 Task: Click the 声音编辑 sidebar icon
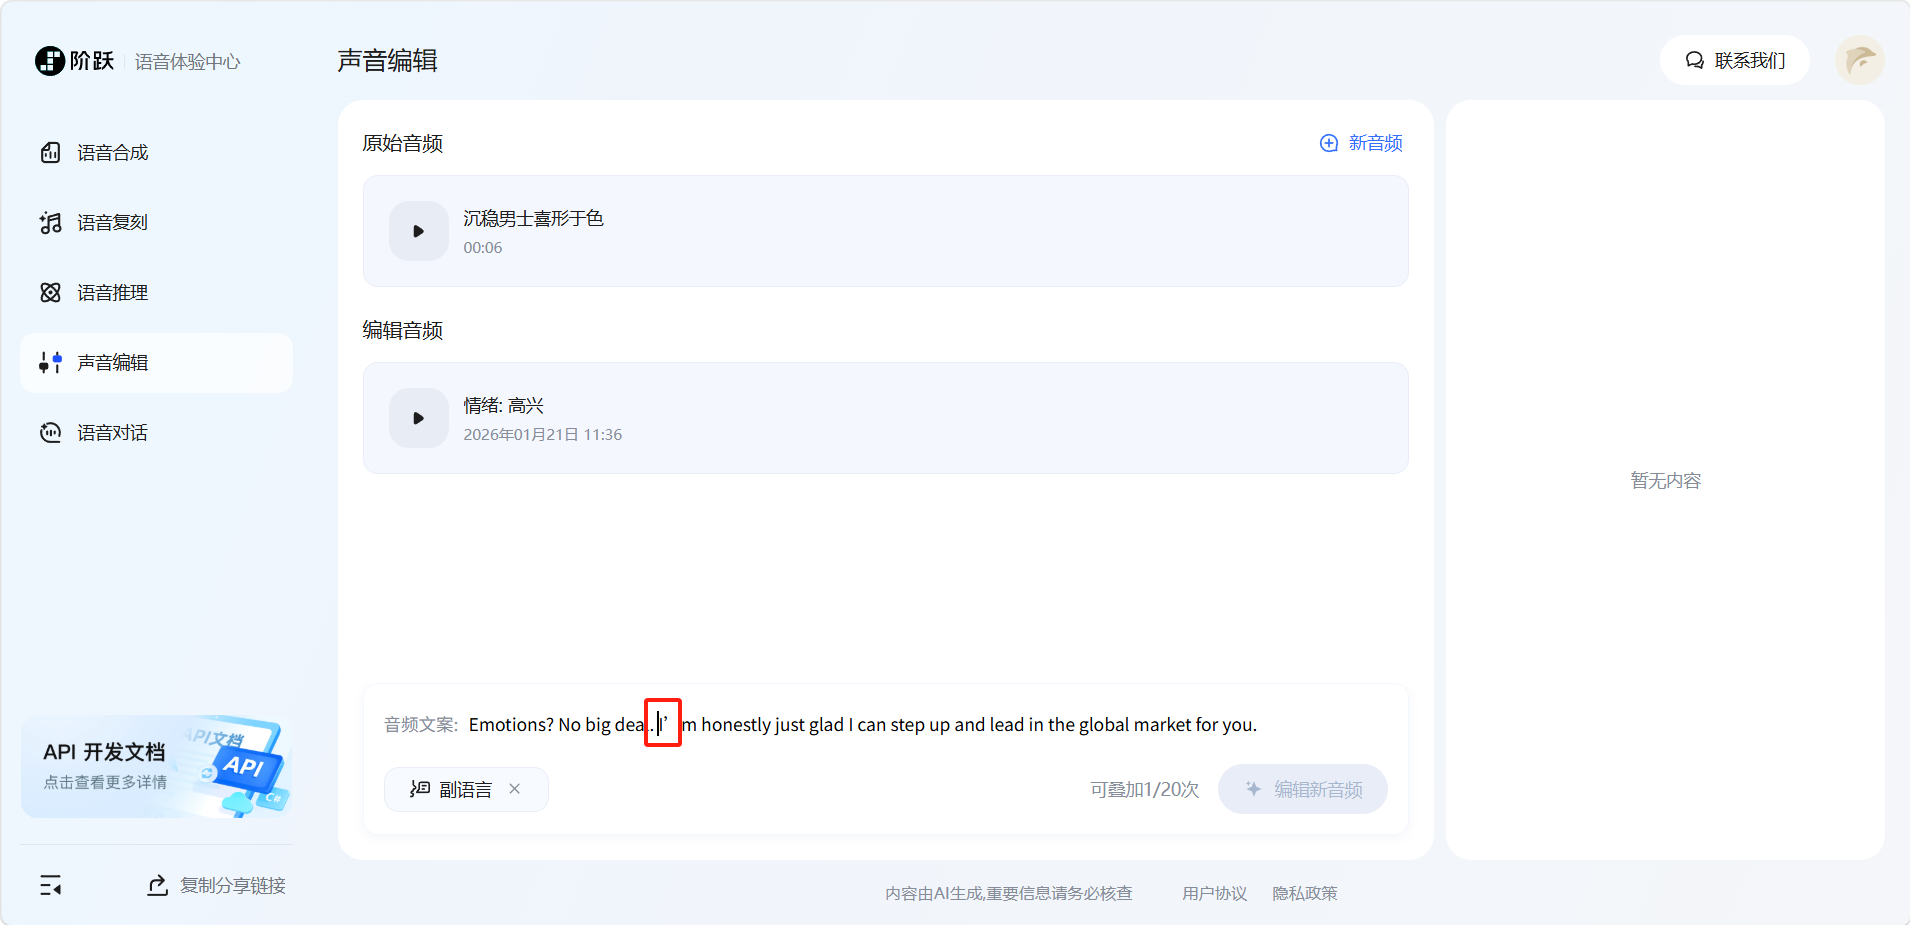point(50,363)
